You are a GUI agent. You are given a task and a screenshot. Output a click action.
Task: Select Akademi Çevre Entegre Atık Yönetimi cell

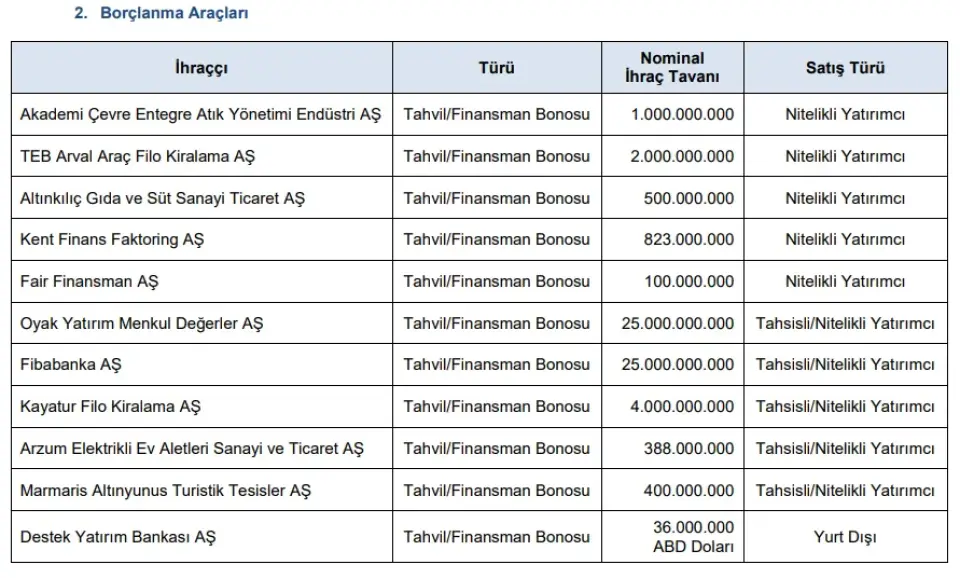(201, 114)
